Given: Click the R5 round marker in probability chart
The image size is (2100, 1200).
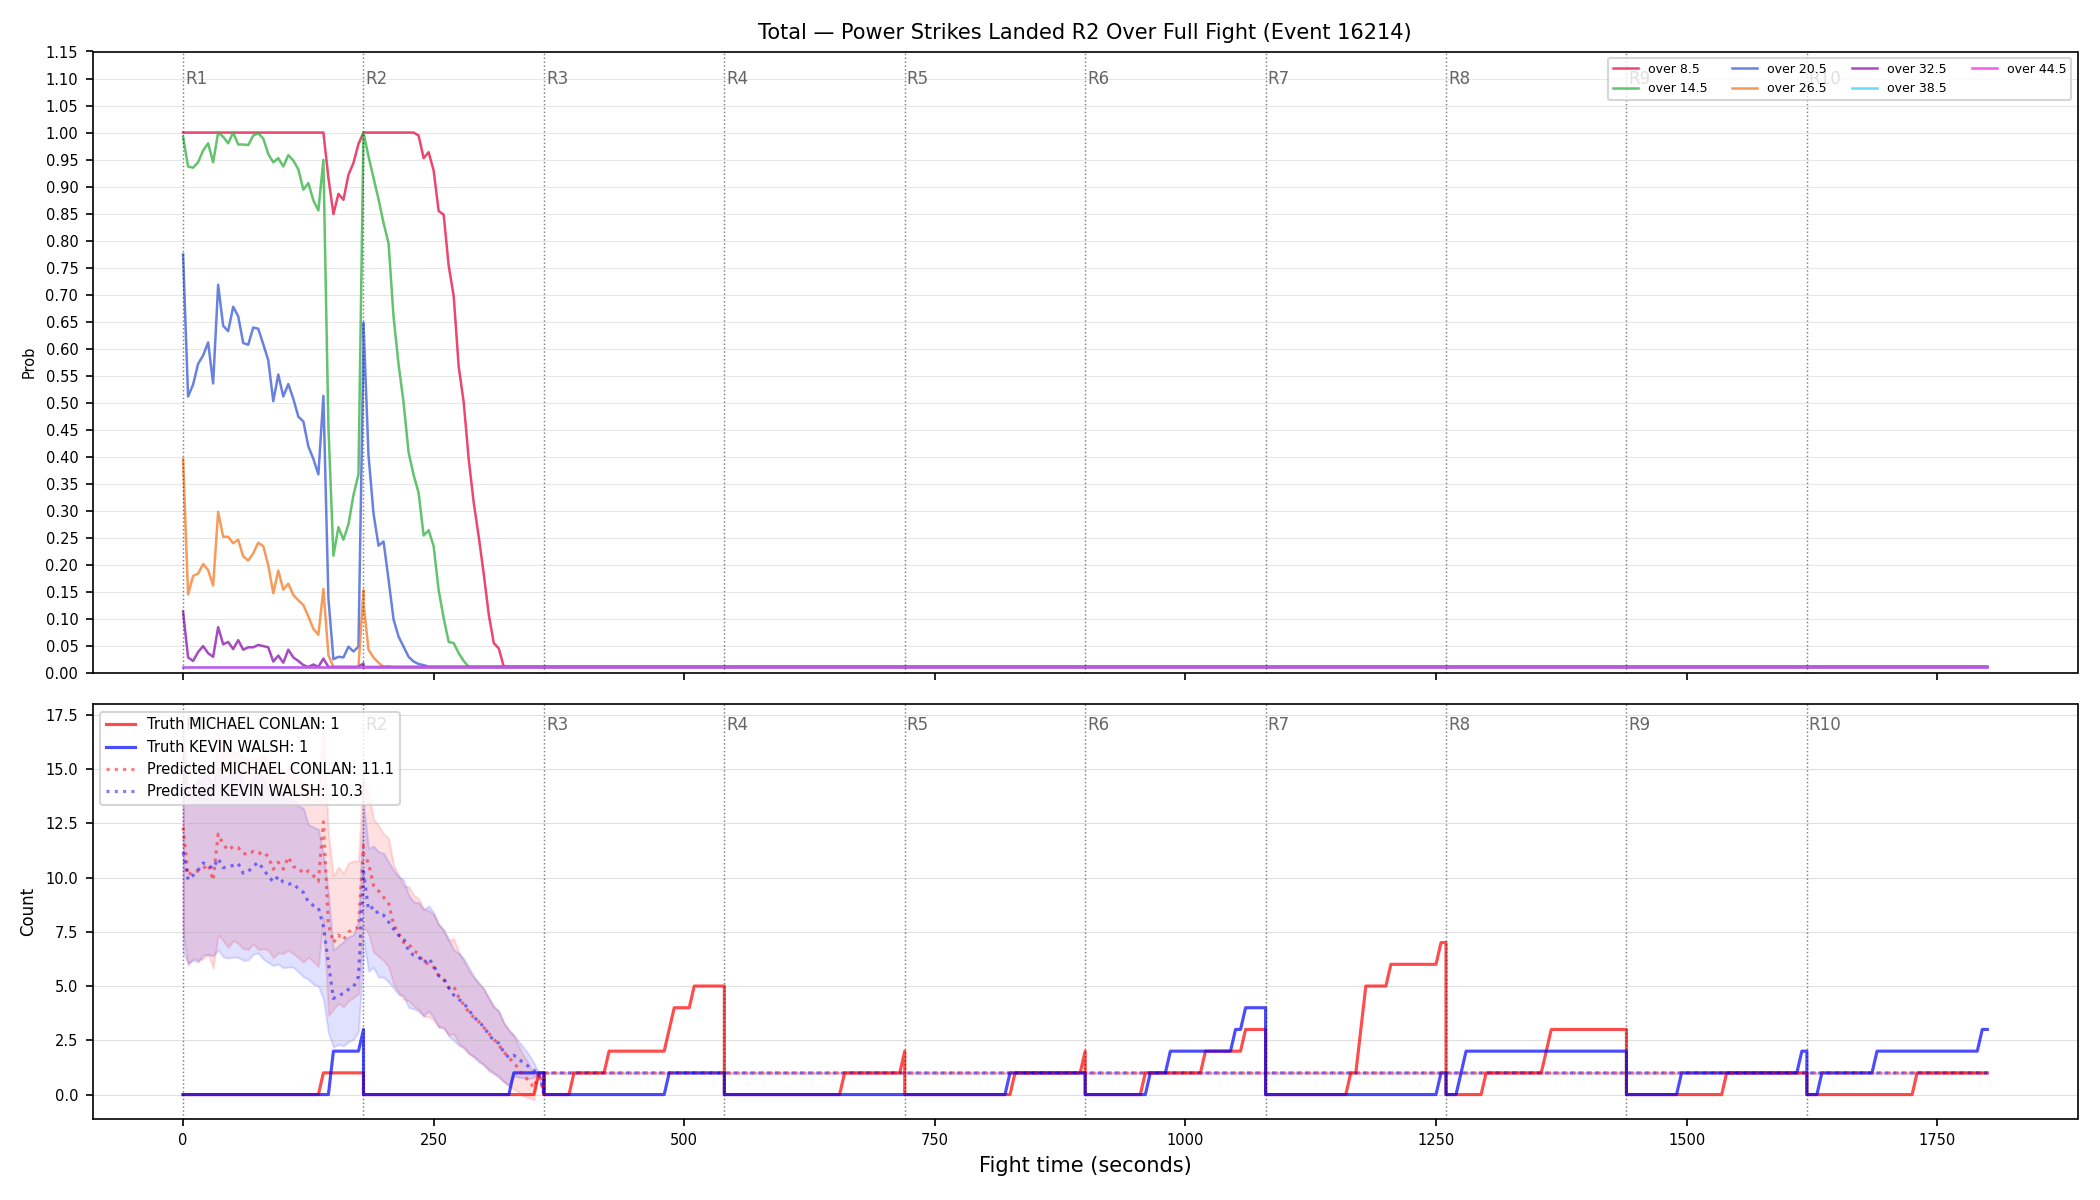Looking at the screenshot, I should (x=917, y=78).
